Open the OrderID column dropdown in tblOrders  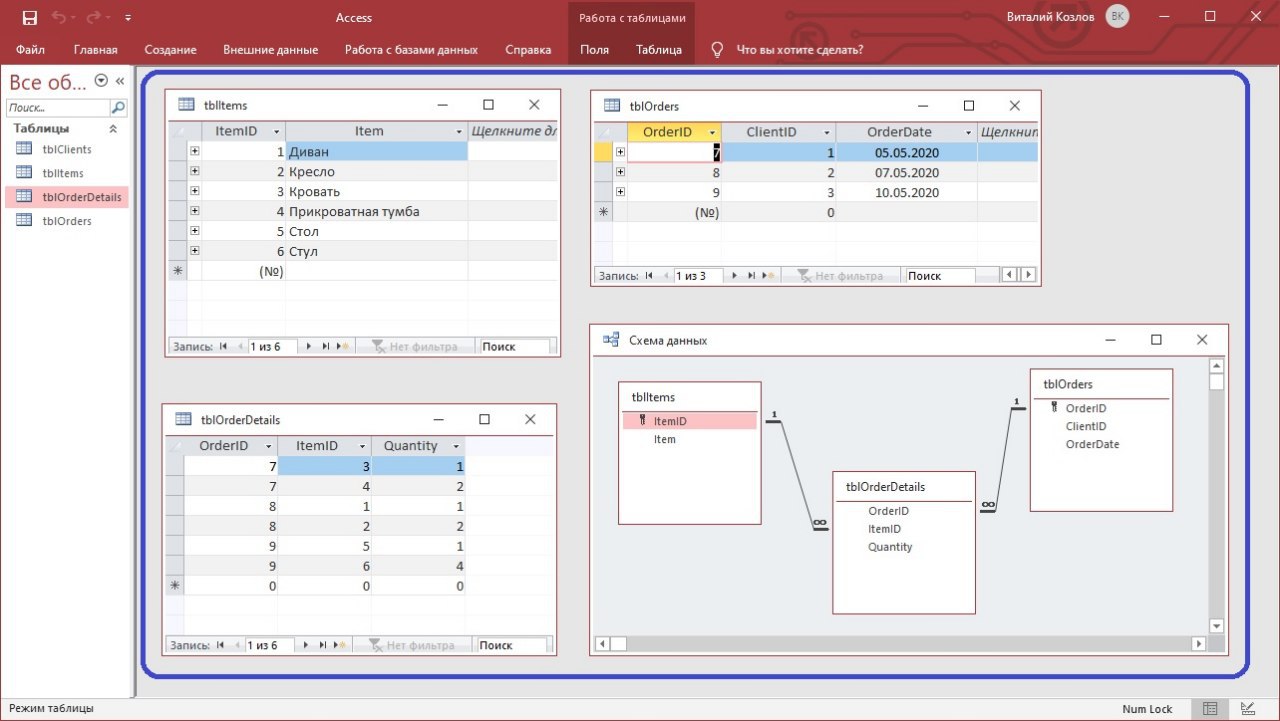click(712, 132)
